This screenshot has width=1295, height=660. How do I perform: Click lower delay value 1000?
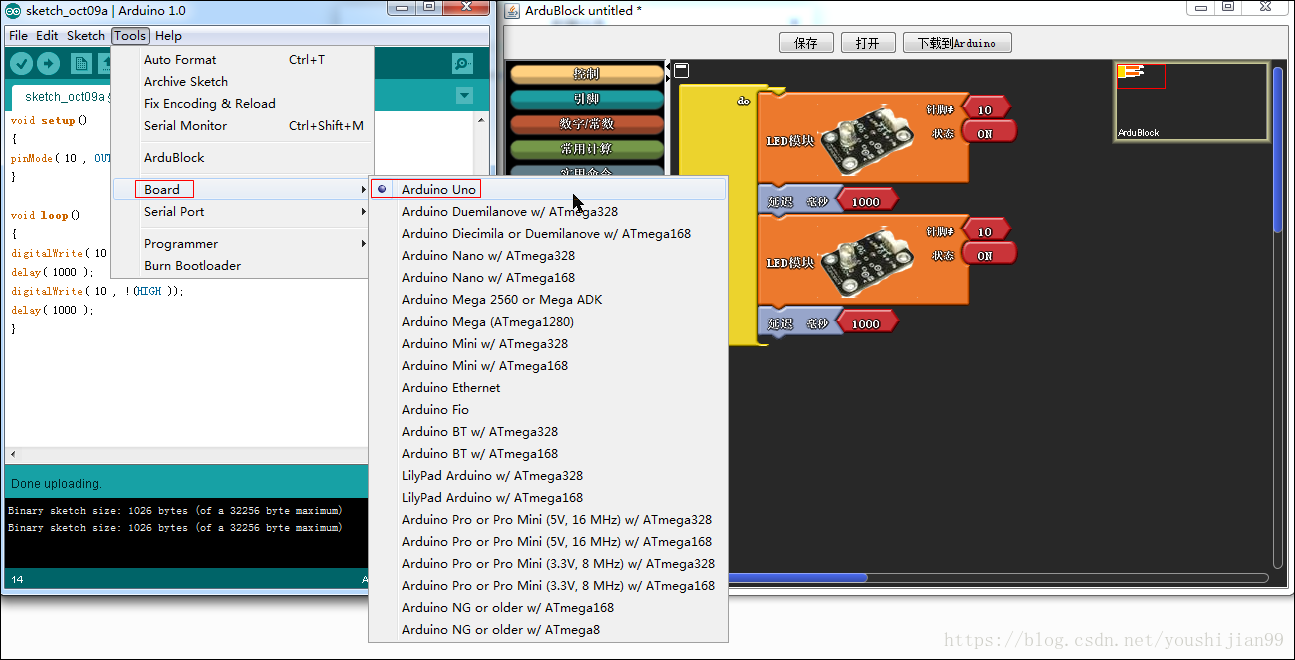(866, 323)
